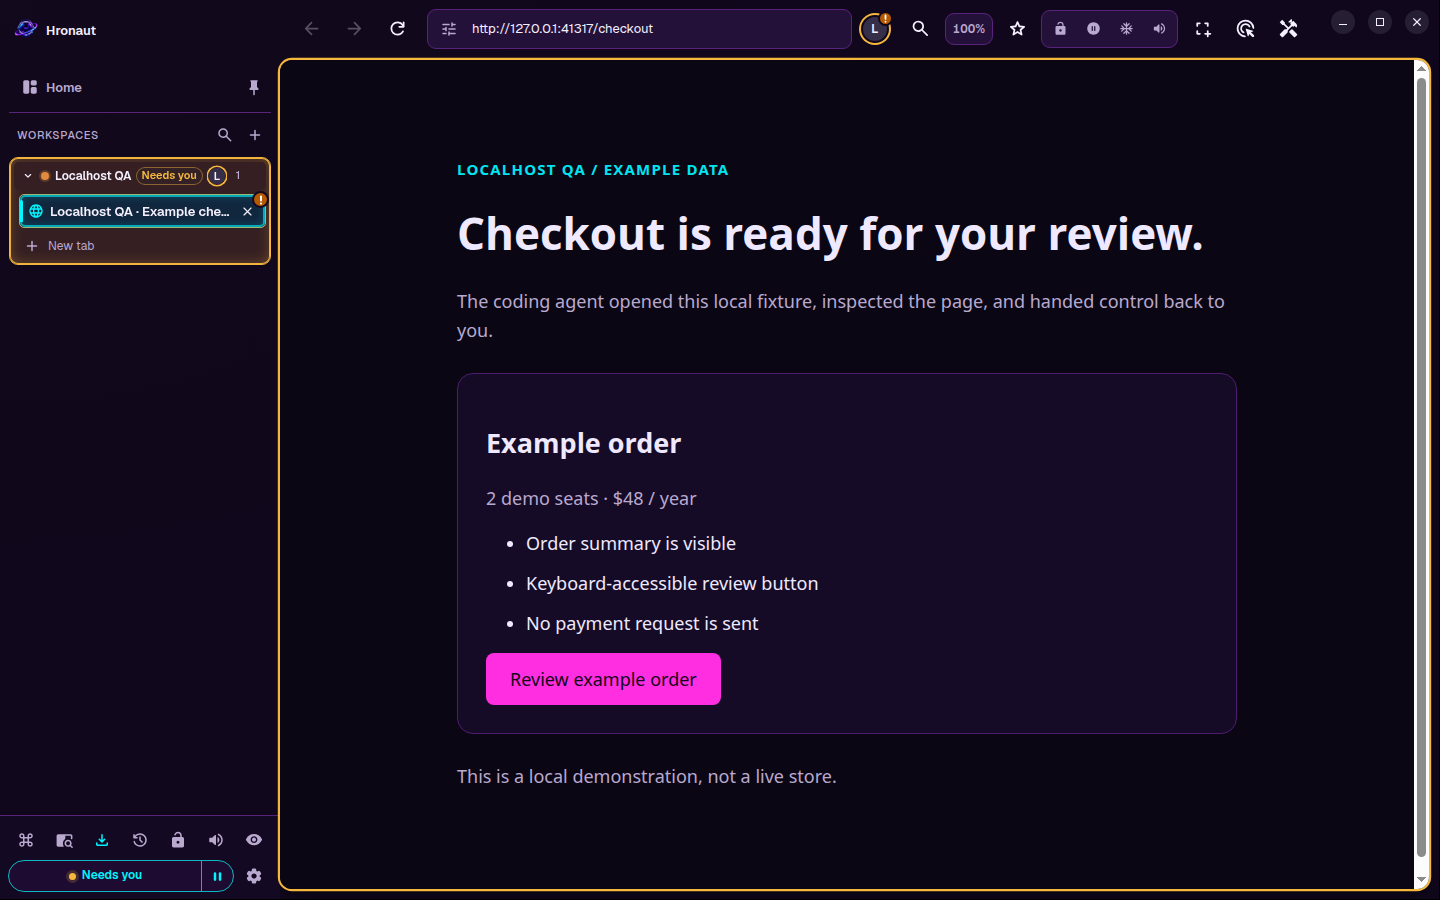Click the address bar URL field

[x=640, y=29]
